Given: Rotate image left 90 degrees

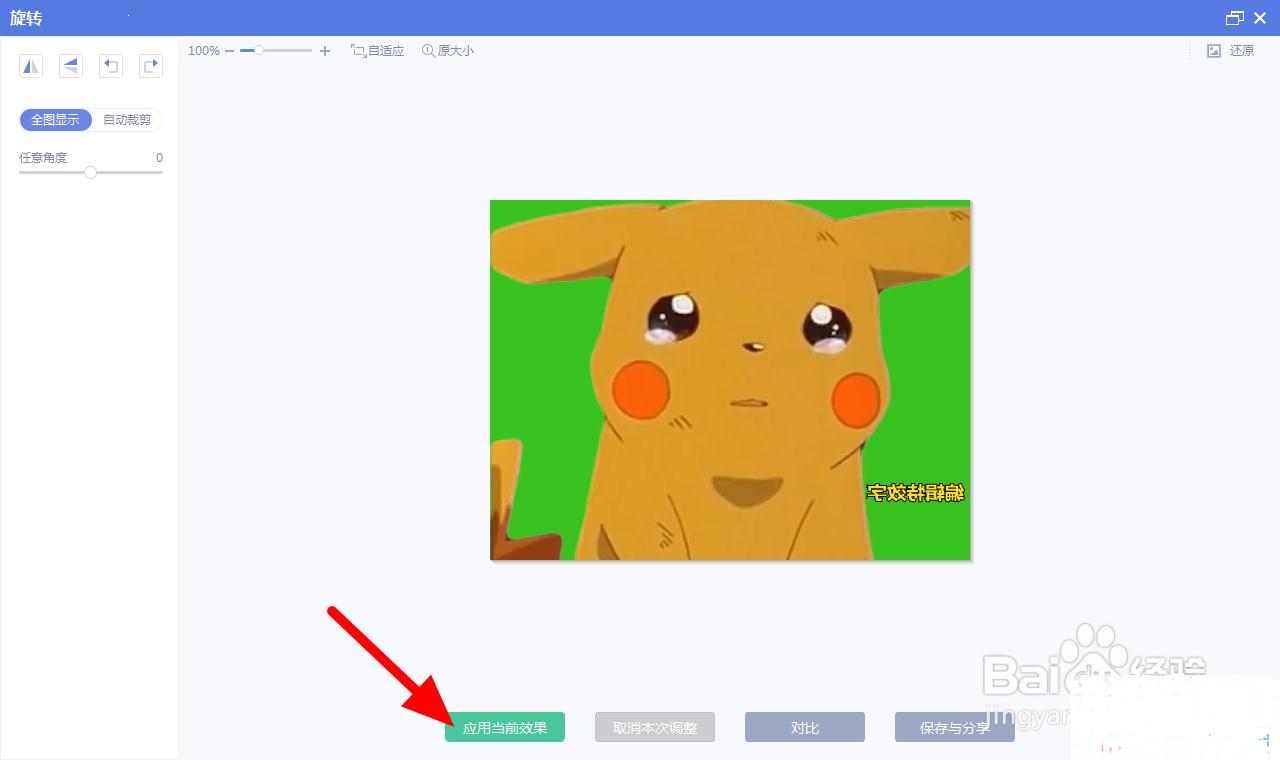Looking at the screenshot, I should tap(111, 66).
